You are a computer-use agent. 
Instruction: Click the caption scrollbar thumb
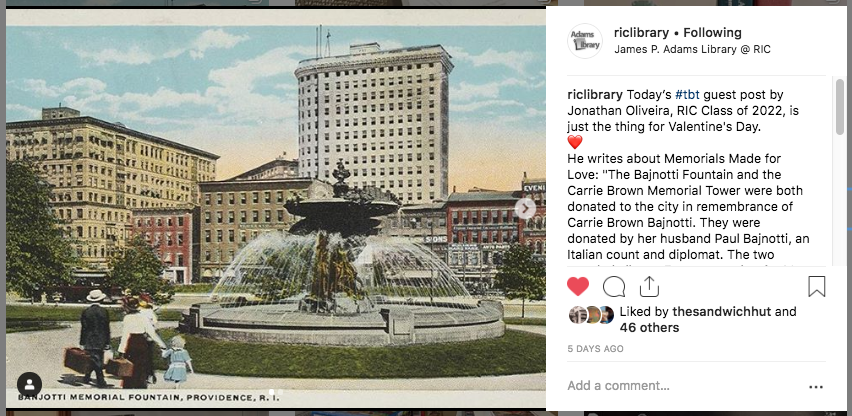(x=840, y=106)
